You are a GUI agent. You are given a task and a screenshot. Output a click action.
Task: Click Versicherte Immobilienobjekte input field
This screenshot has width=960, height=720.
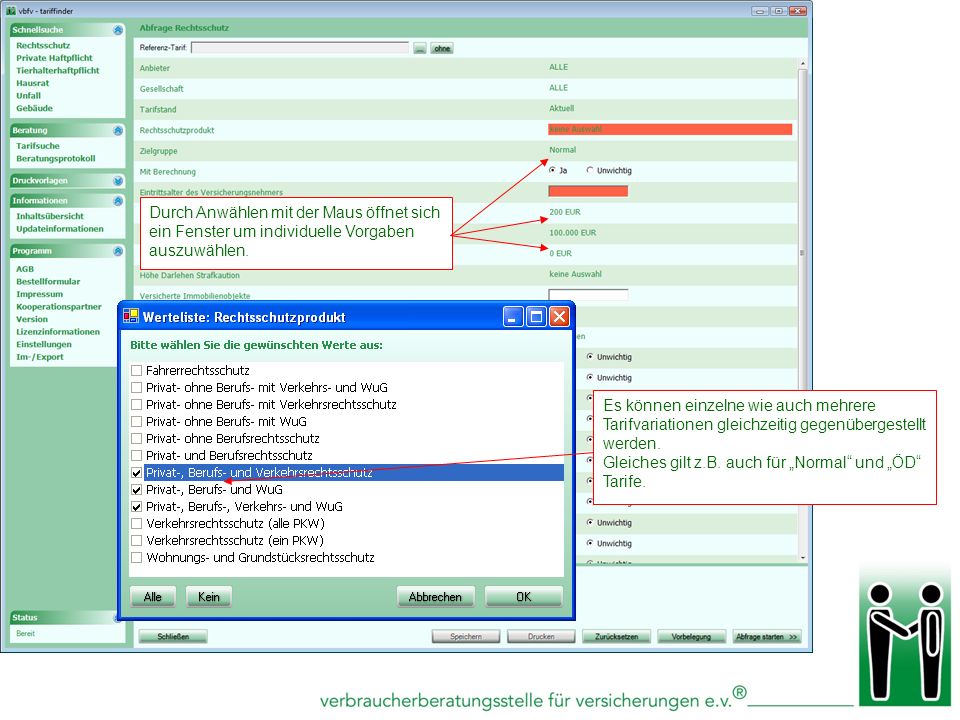(588, 294)
